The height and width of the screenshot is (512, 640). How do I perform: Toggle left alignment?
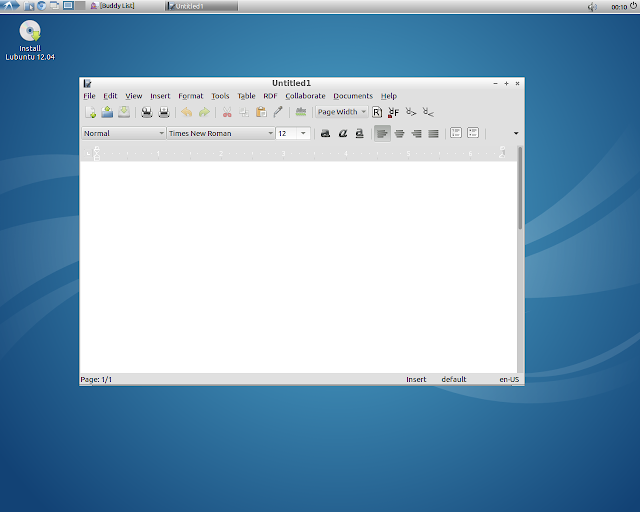coord(382,133)
